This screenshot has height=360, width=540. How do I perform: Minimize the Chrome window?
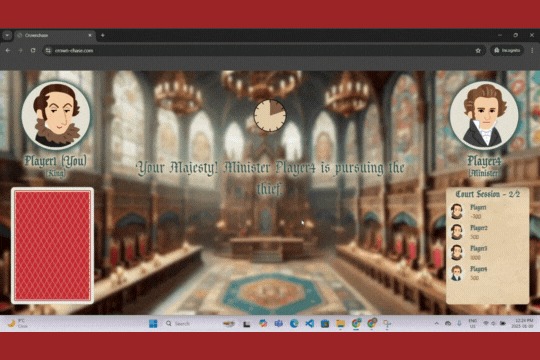[x=500, y=35]
